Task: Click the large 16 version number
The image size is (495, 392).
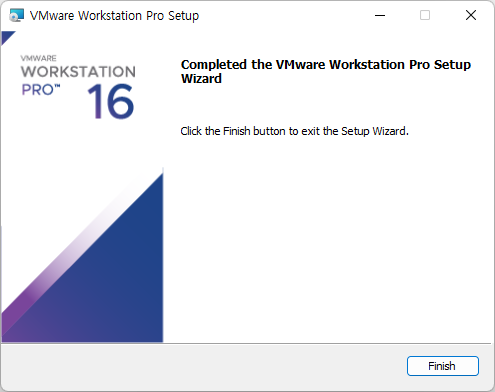Action: [111, 101]
